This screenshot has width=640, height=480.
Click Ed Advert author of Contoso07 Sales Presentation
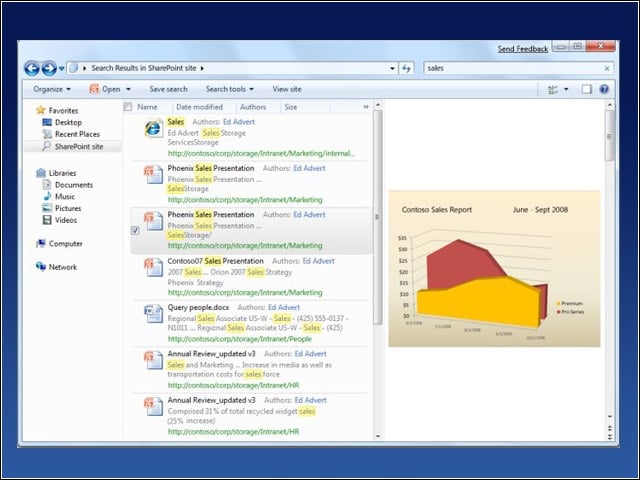318,261
